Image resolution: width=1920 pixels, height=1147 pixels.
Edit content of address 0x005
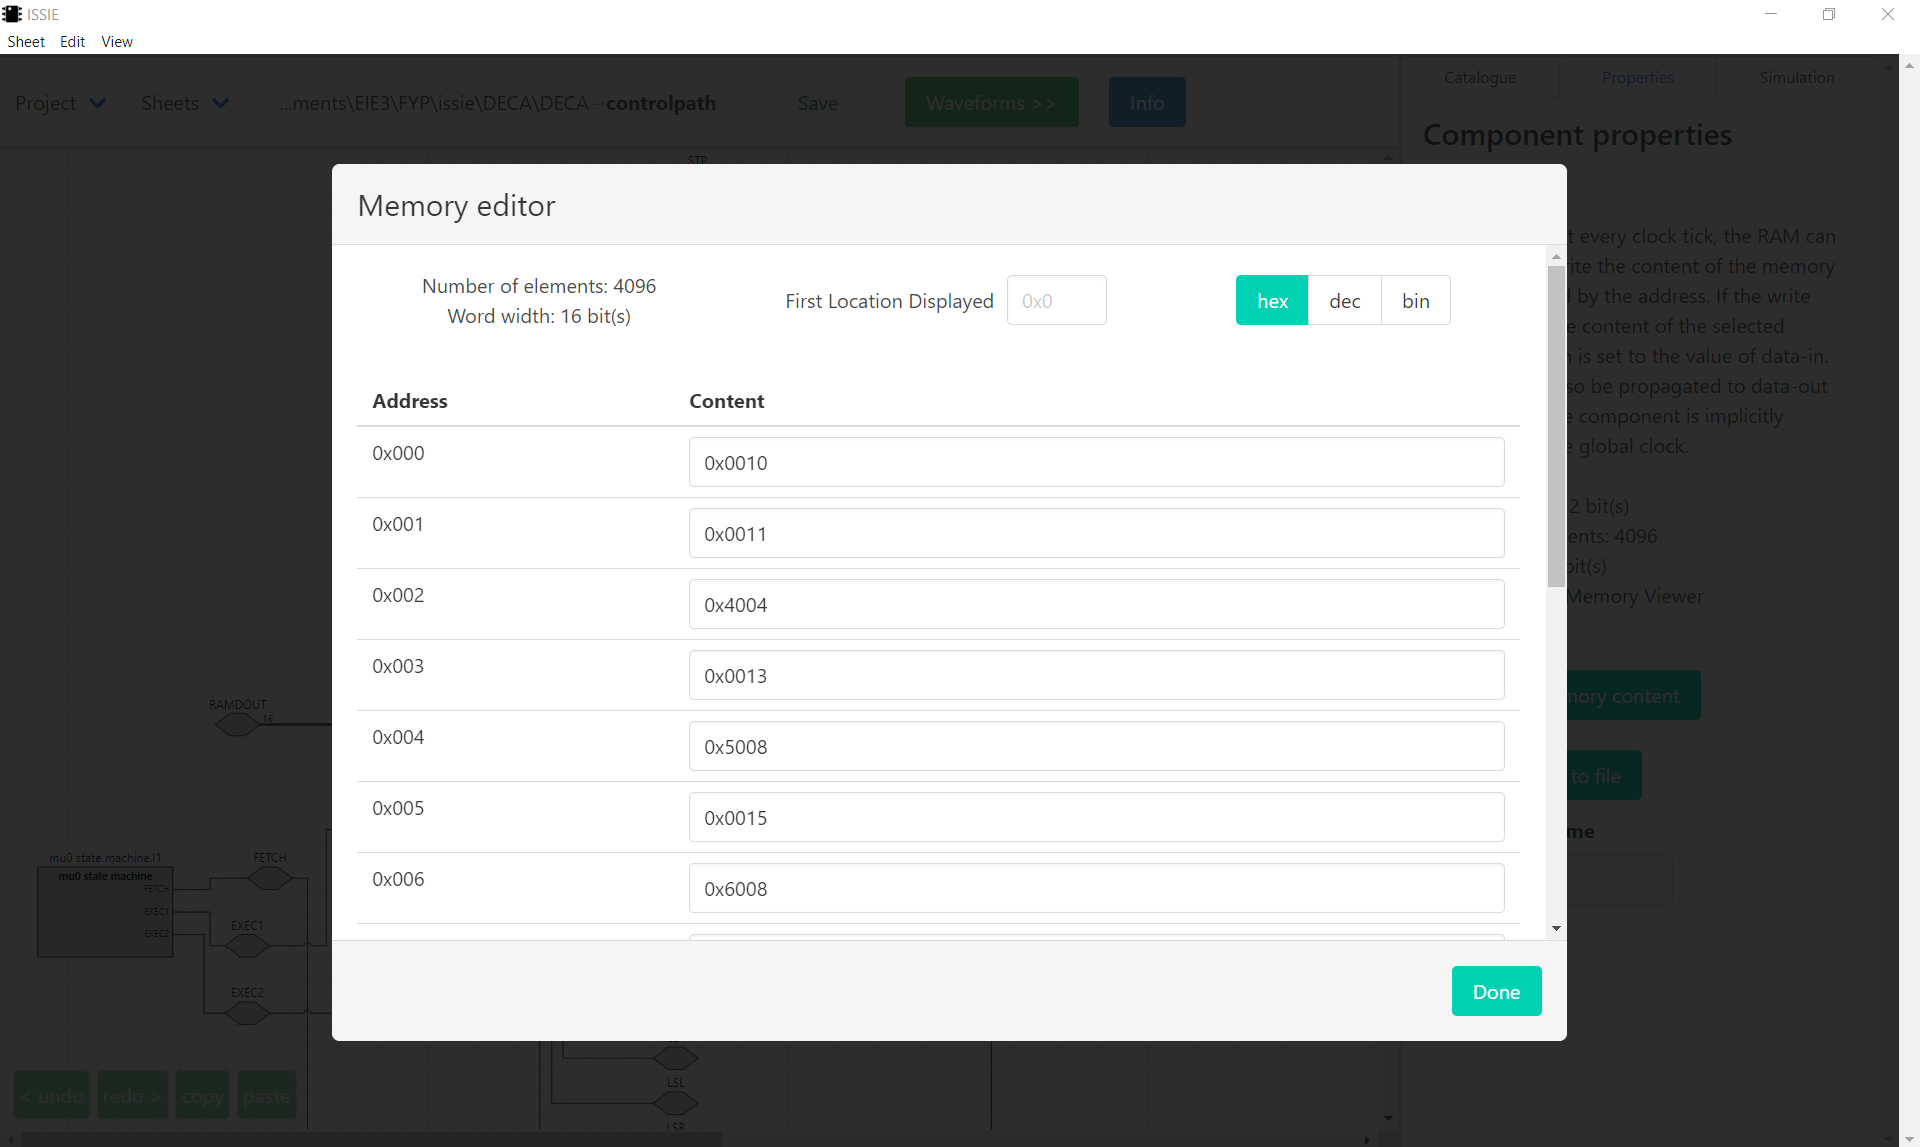click(x=1096, y=818)
